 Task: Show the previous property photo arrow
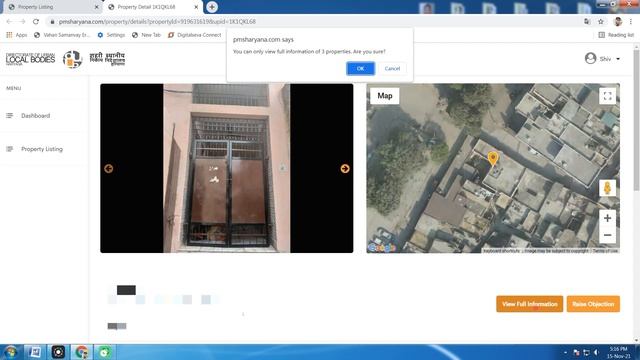[x=109, y=169]
